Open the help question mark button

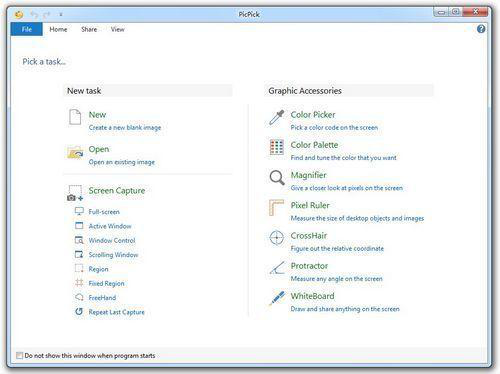pyautogui.click(x=481, y=29)
